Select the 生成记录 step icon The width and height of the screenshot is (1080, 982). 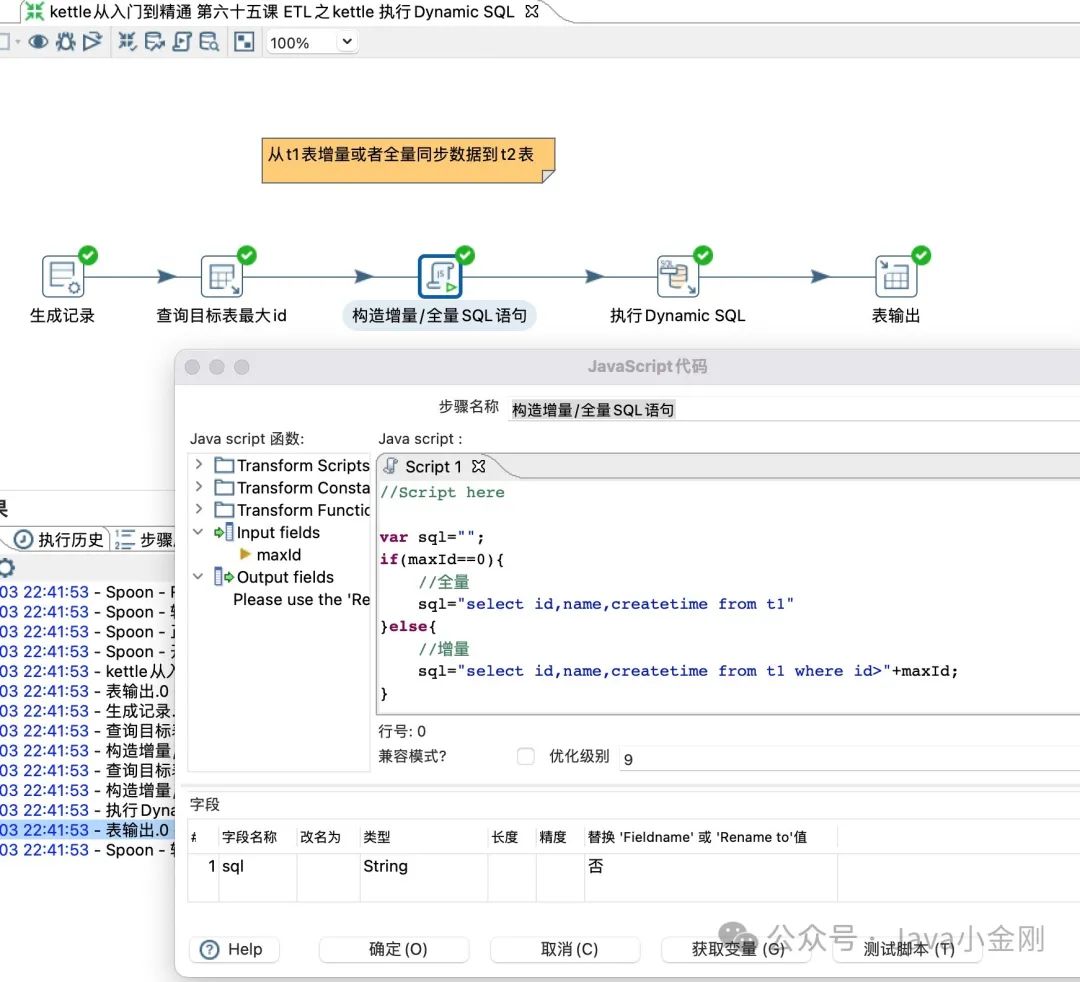pos(62,277)
